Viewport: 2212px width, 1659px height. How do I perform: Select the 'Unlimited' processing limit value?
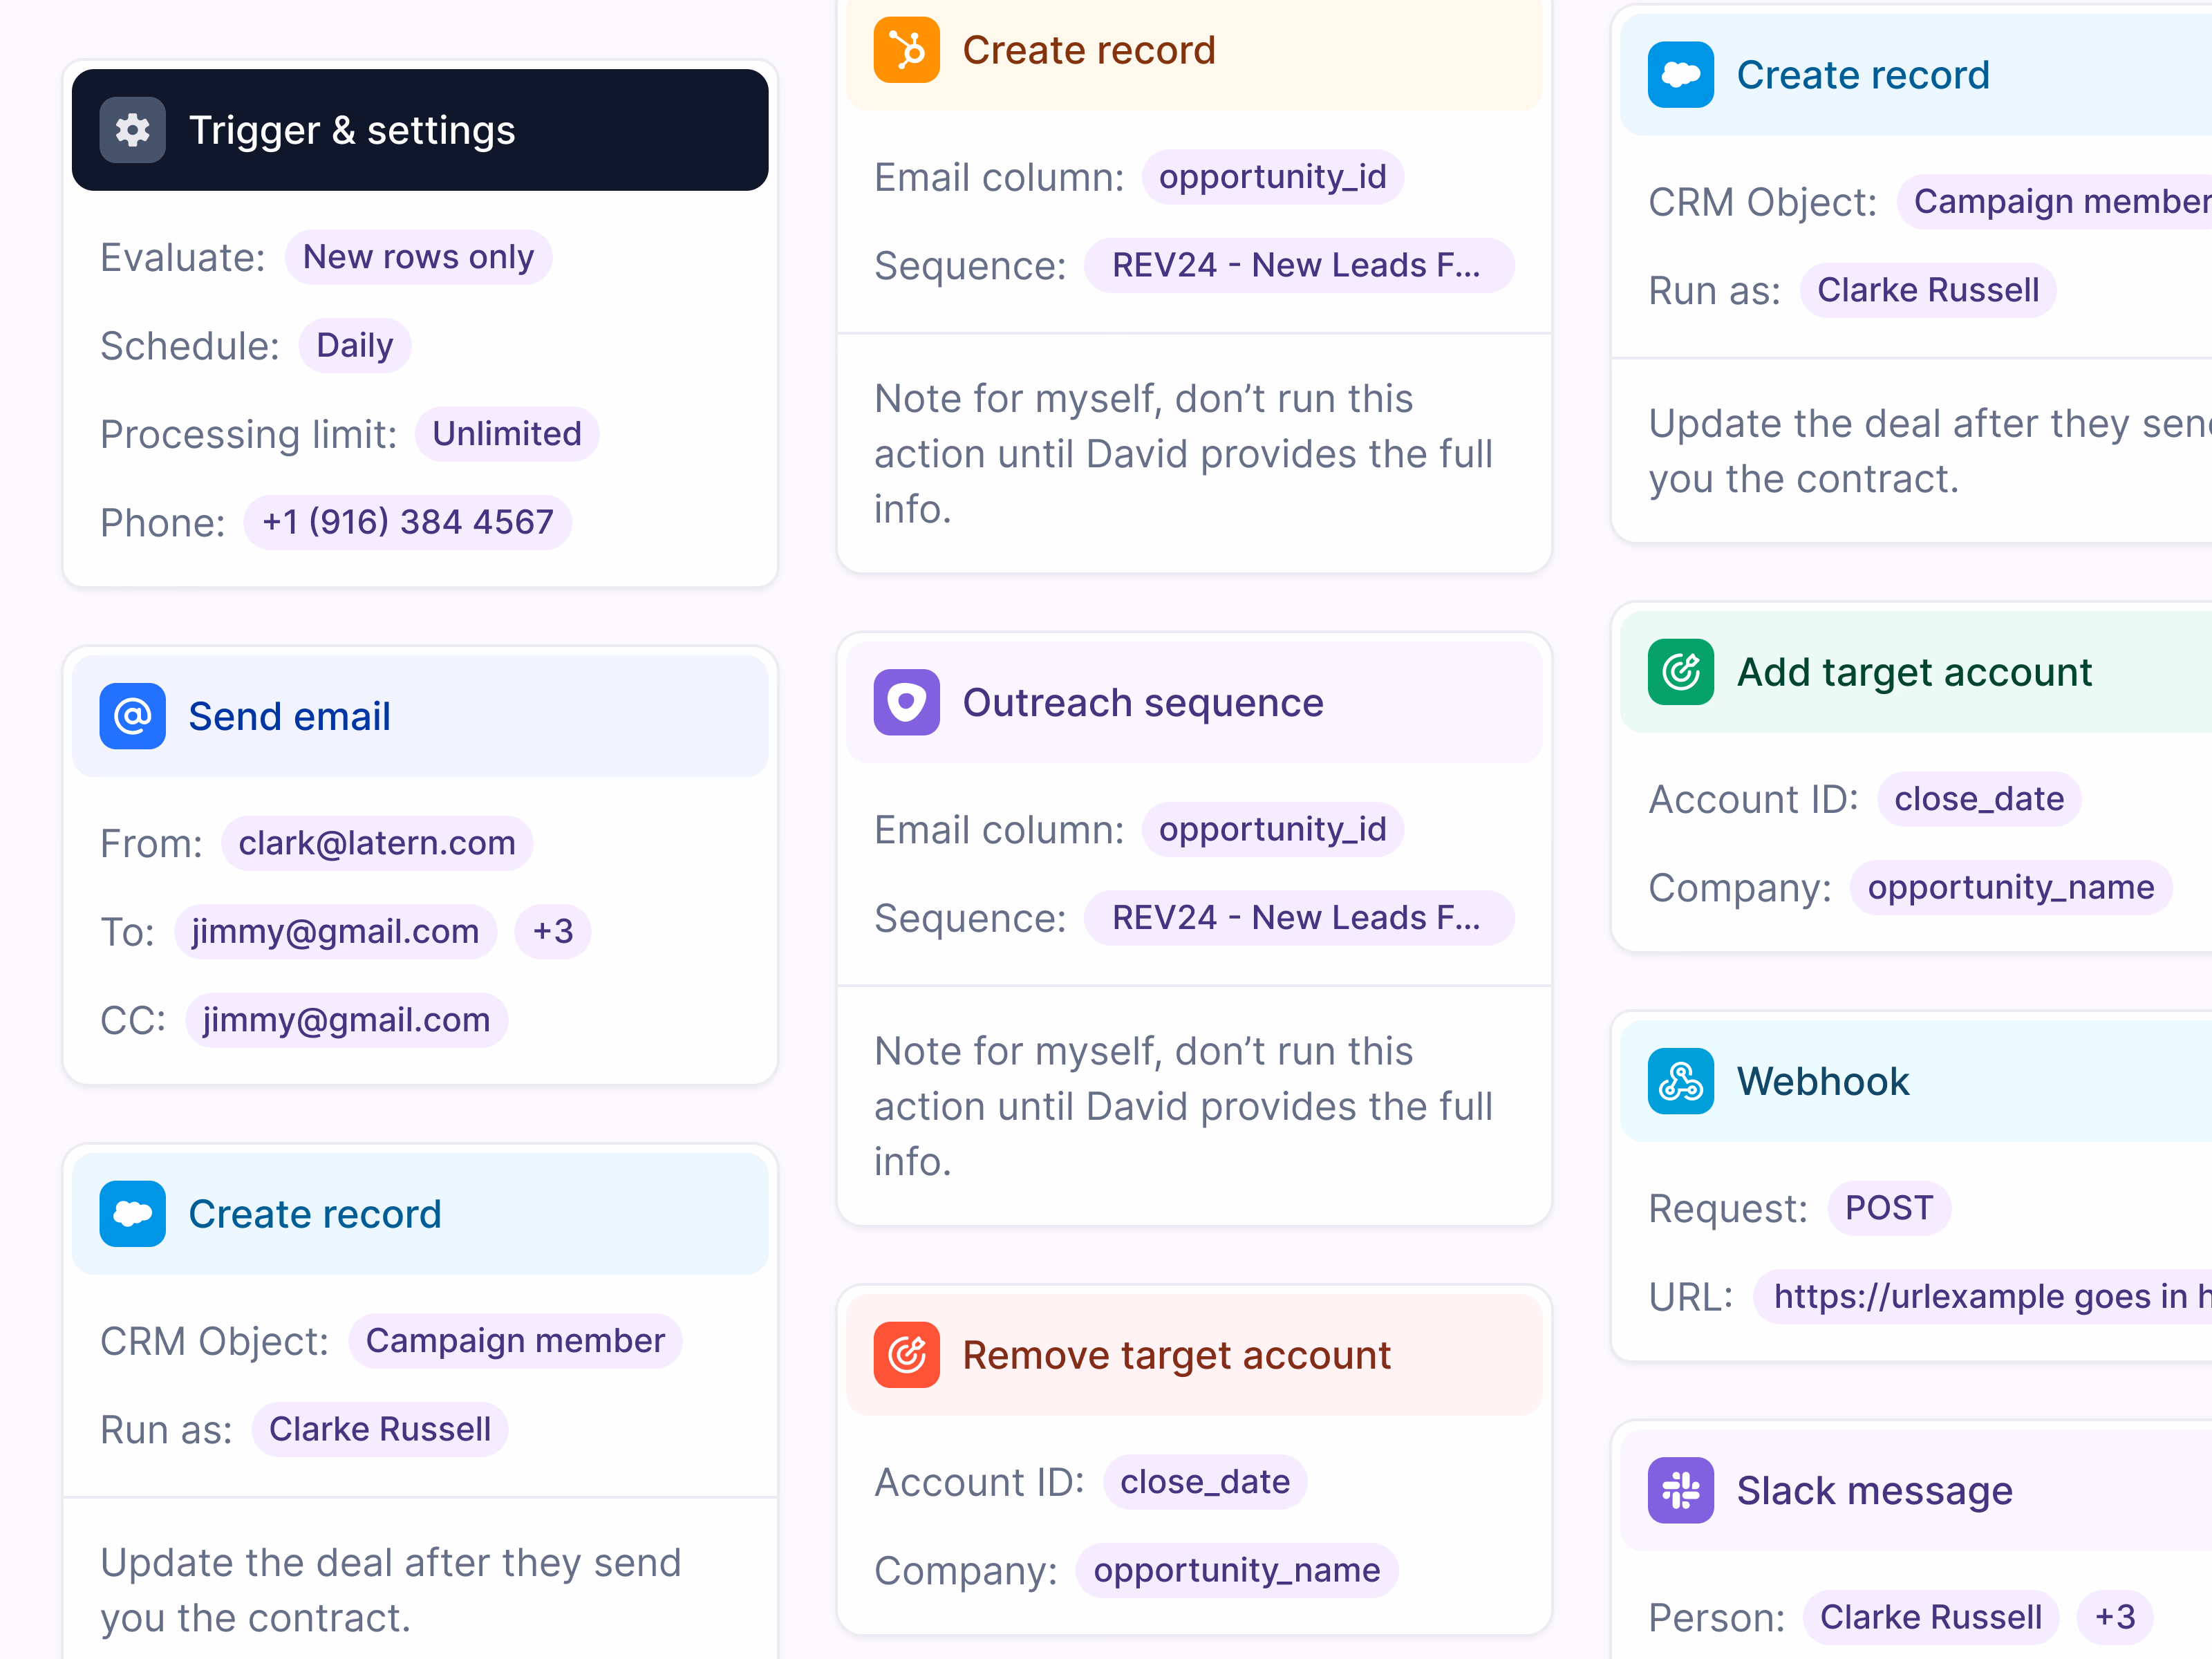(507, 434)
